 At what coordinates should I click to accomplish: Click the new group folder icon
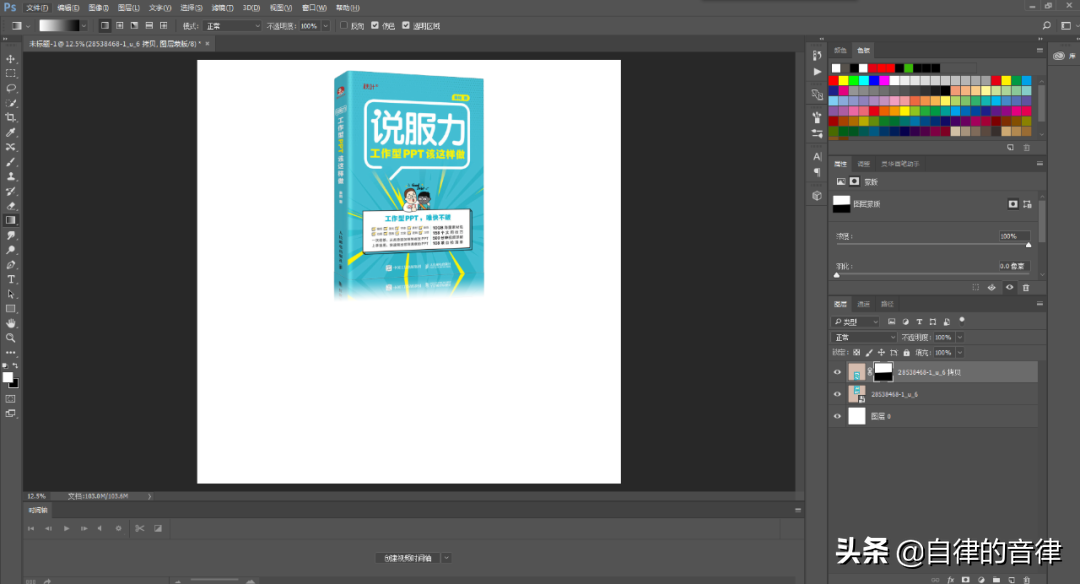pyautogui.click(x=996, y=580)
